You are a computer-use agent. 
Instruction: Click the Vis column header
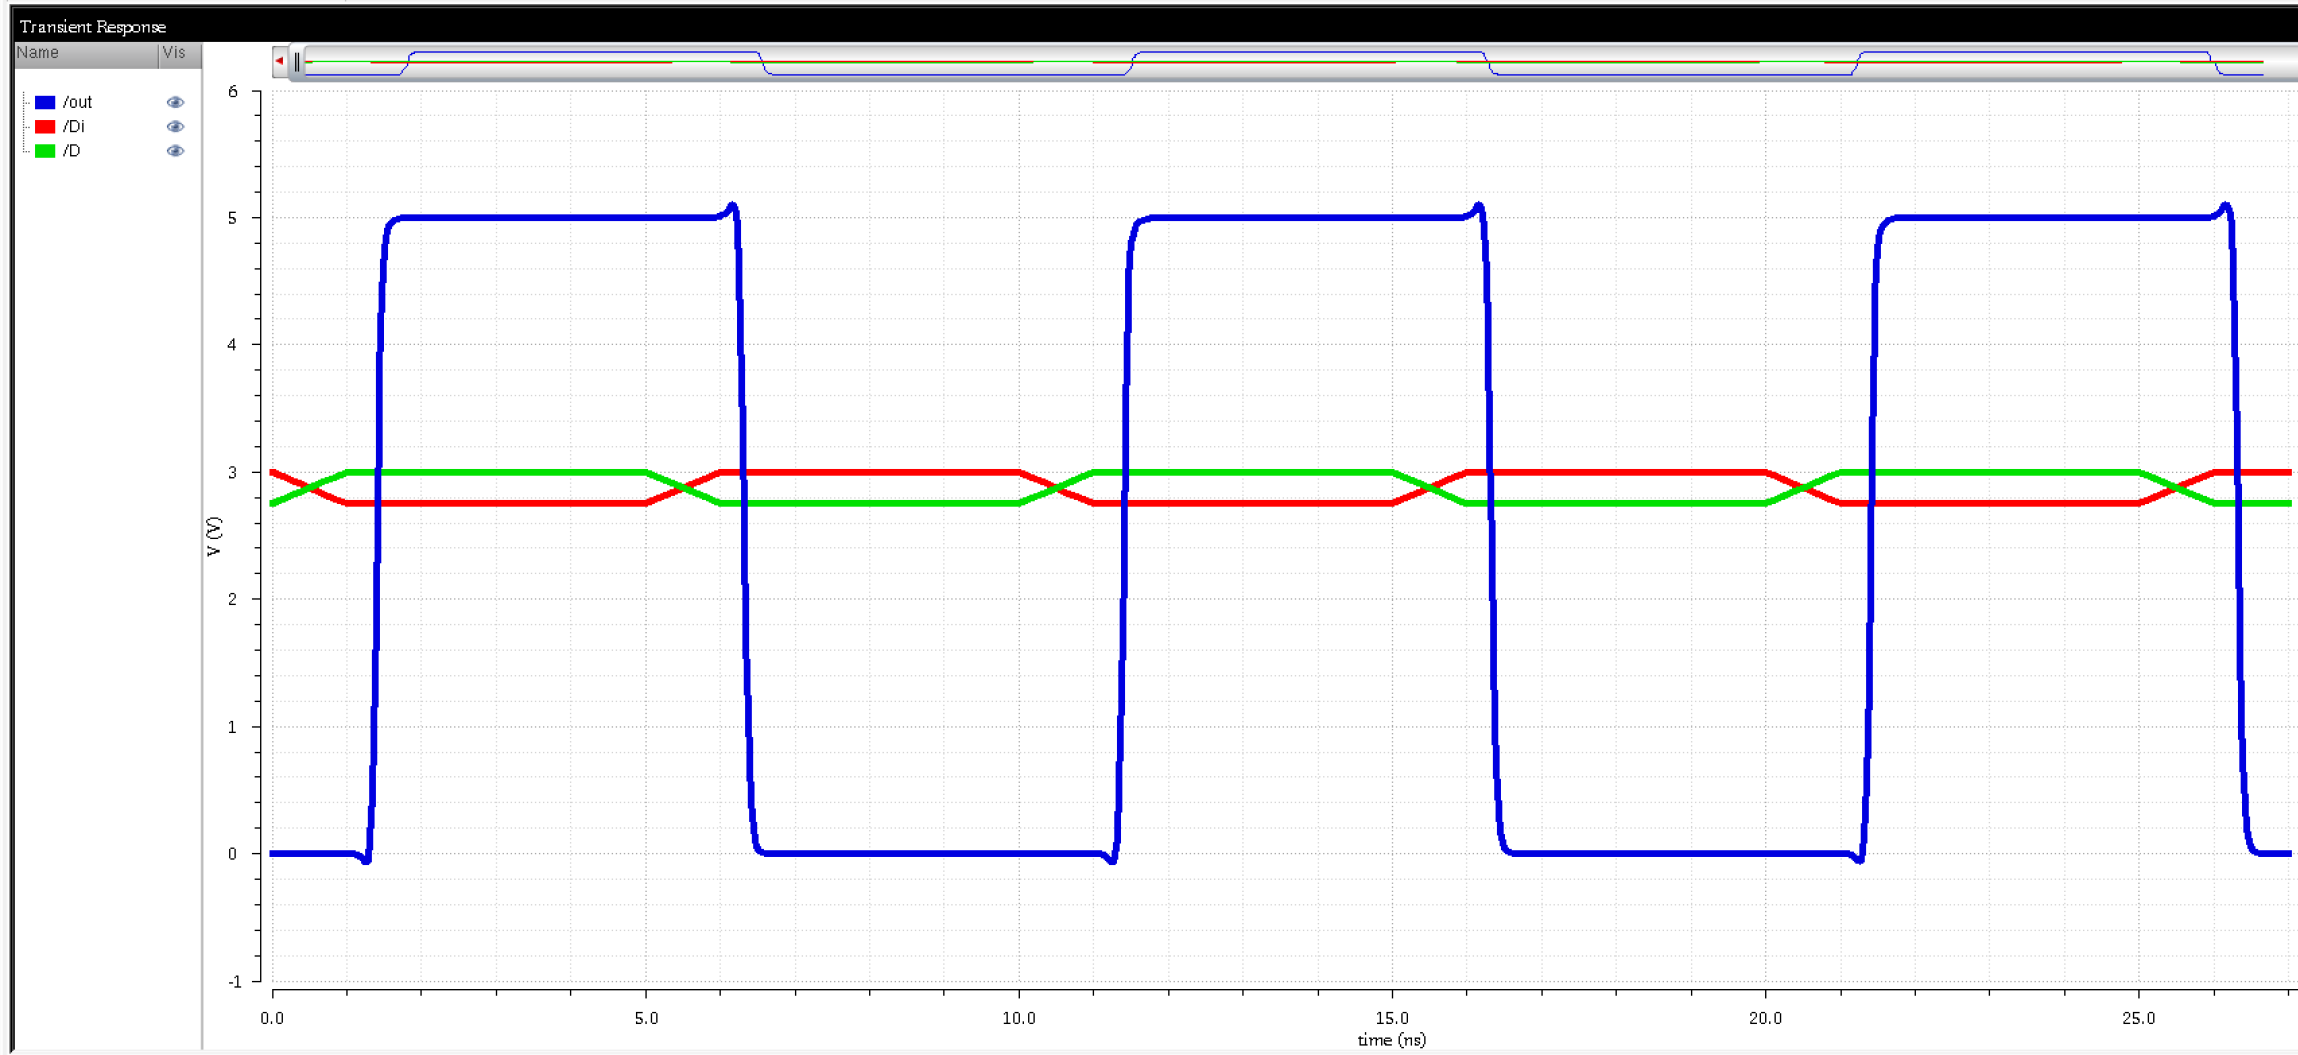pyautogui.click(x=180, y=54)
